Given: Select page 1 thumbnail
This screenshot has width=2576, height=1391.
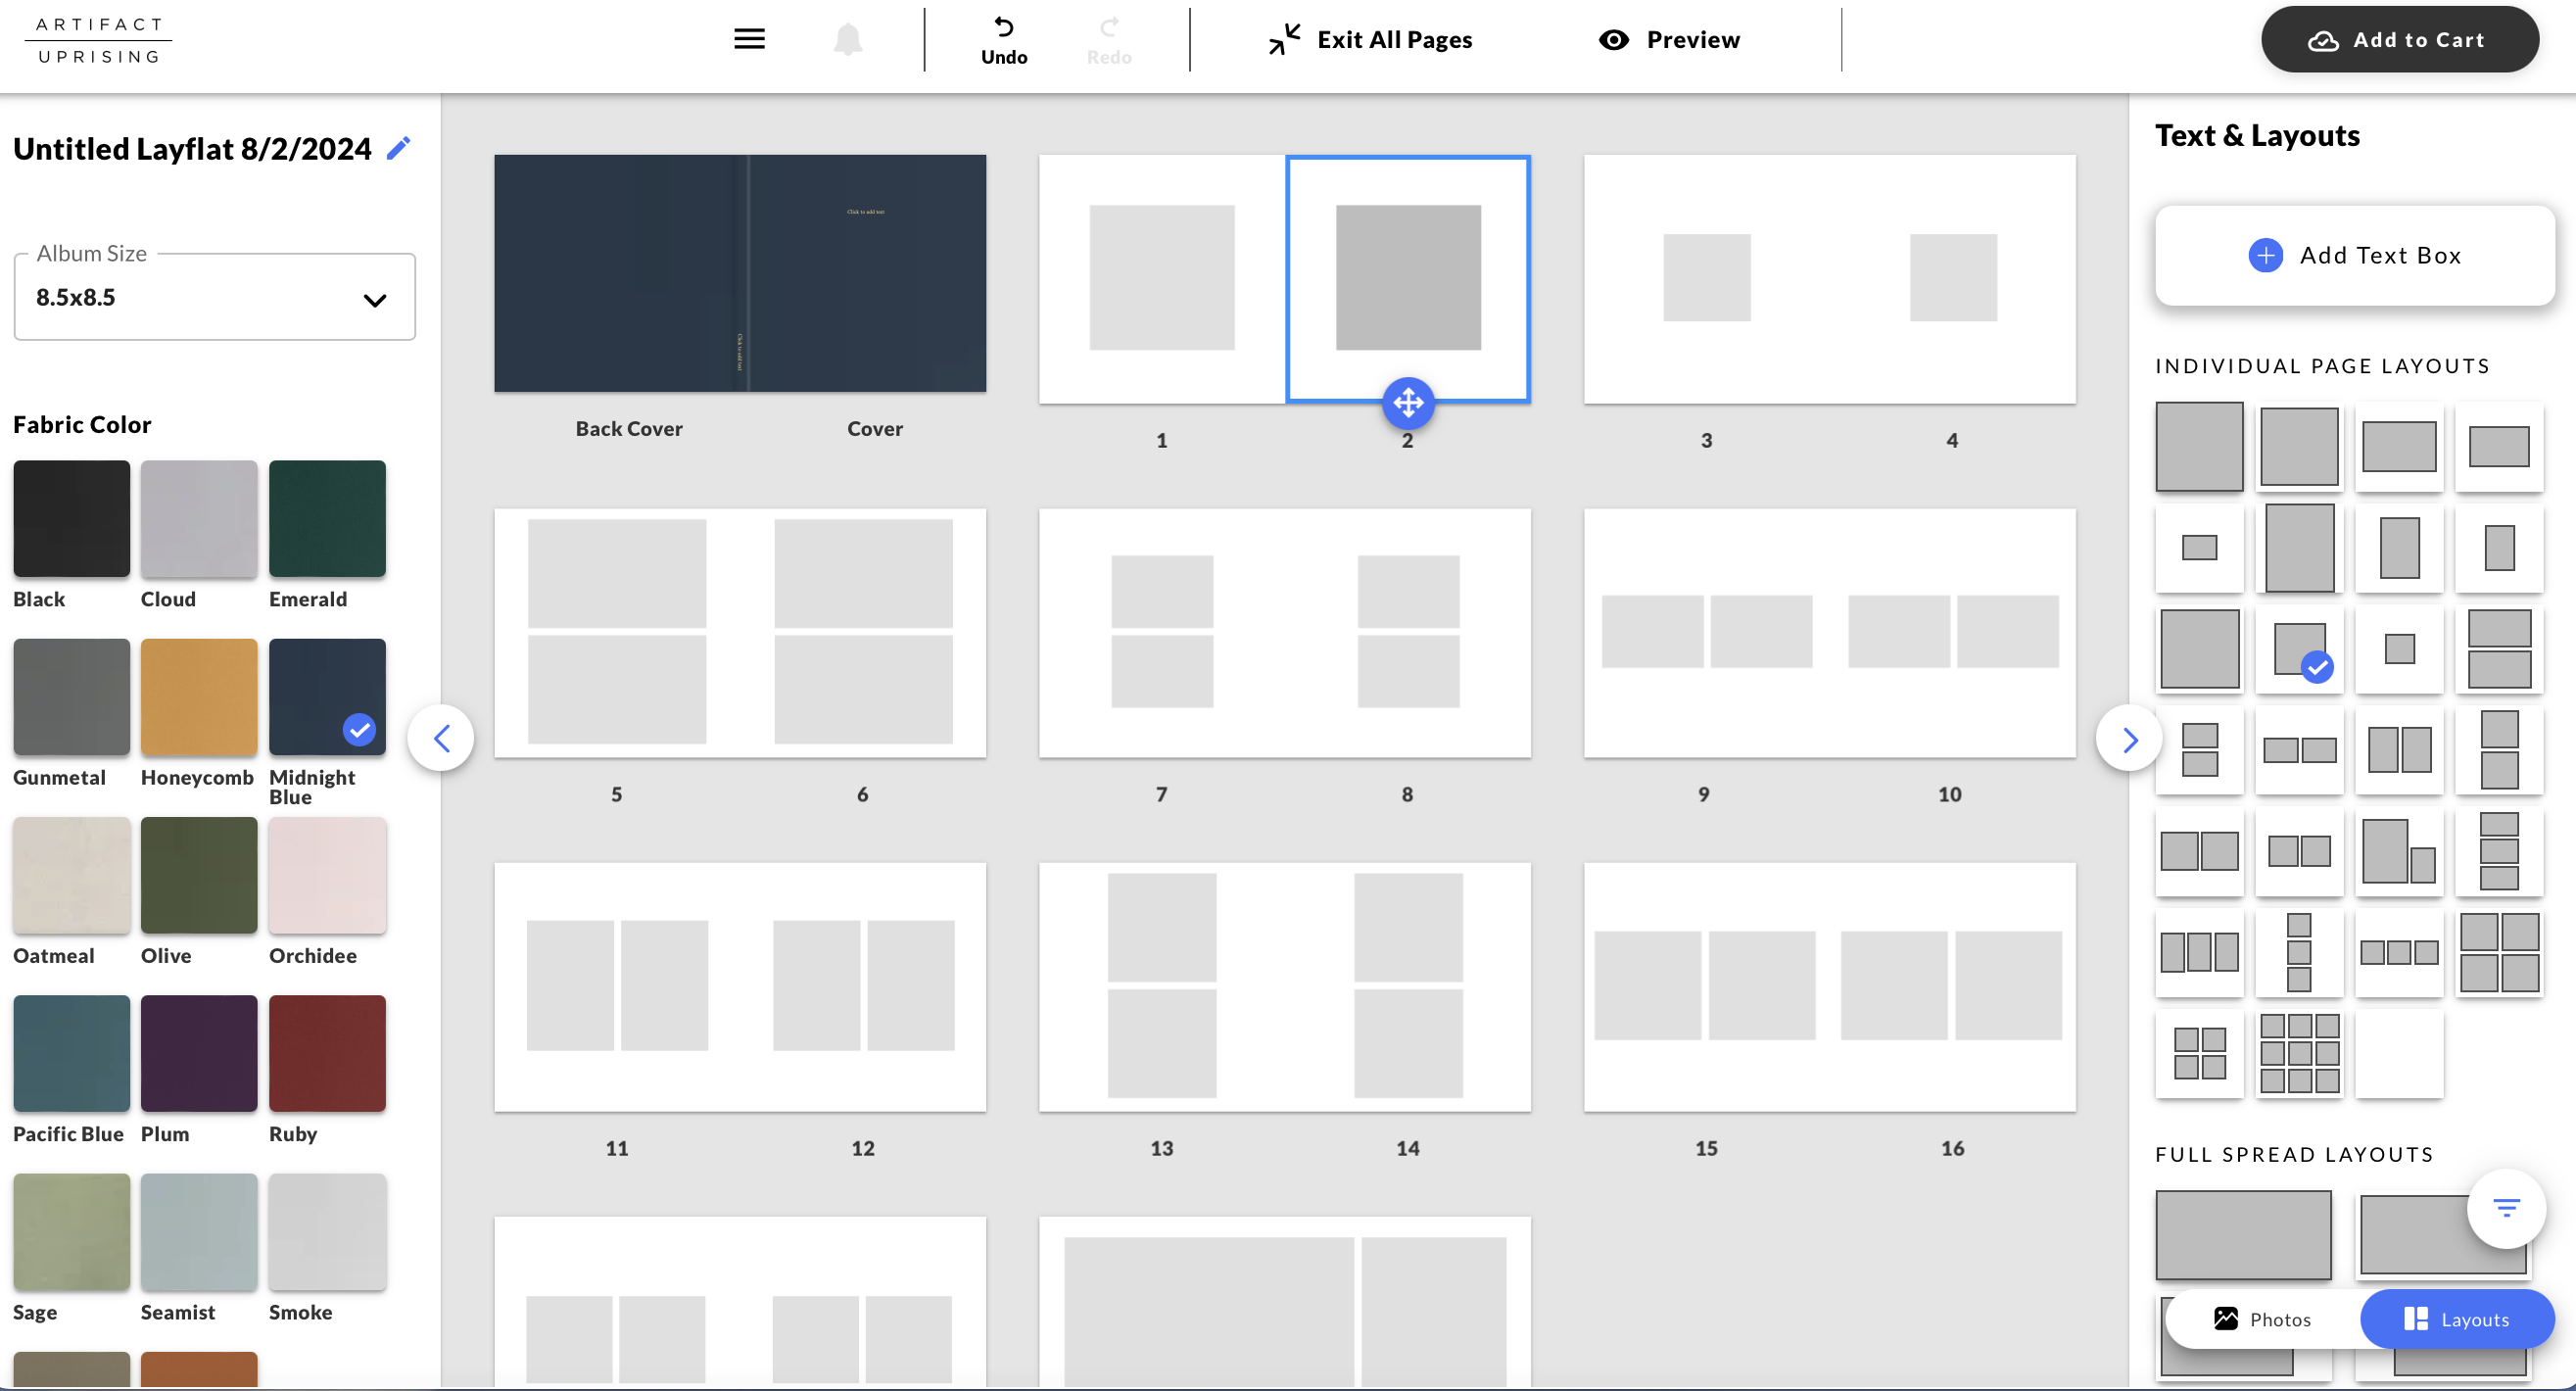Looking at the screenshot, I should (x=1162, y=279).
